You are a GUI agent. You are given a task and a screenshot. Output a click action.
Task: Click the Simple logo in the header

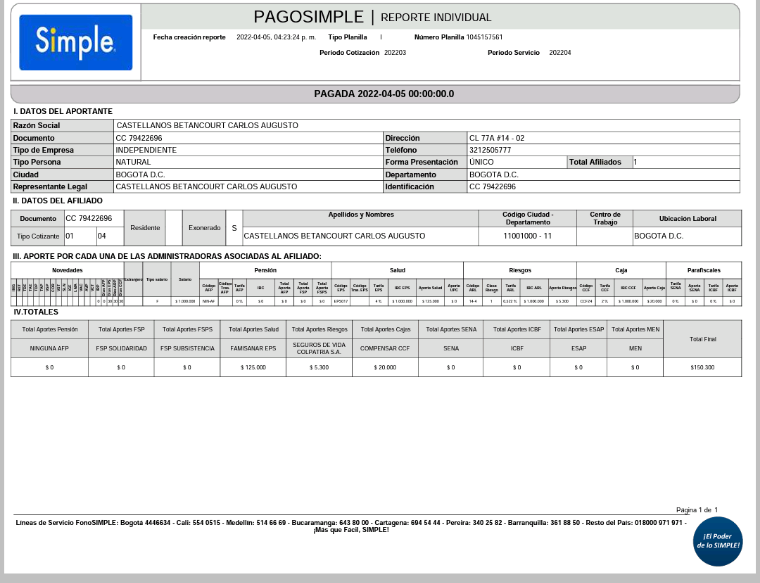pos(75,42)
